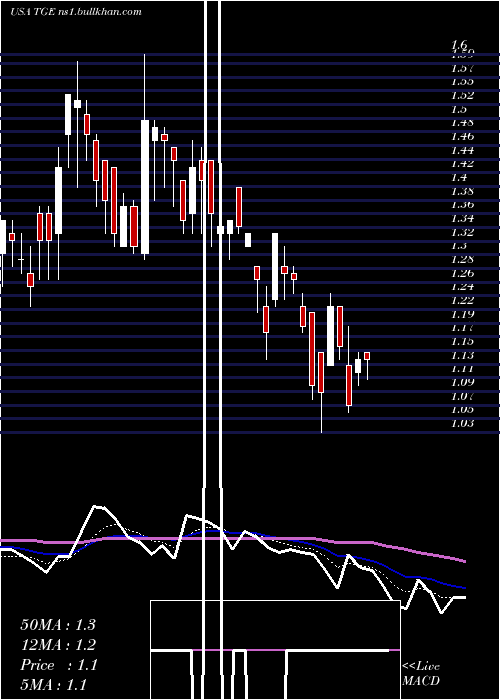Click the 1.09 price axis label
Screen dimensions: 500x700
click(462, 383)
